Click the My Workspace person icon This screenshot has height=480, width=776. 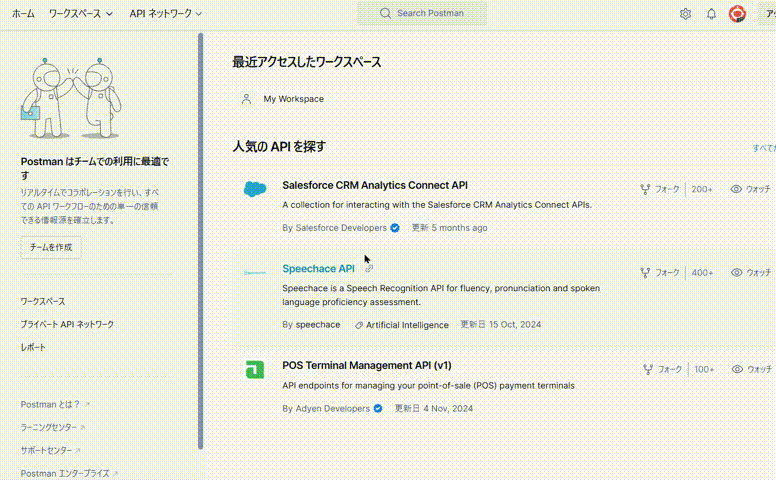pyautogui.click(x=246, y=99)
